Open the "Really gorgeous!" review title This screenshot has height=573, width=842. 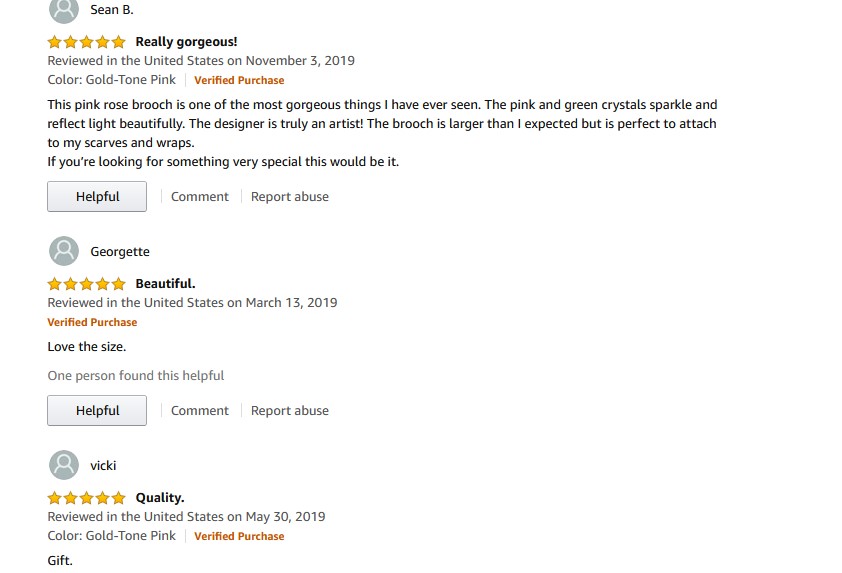point(186,42)
